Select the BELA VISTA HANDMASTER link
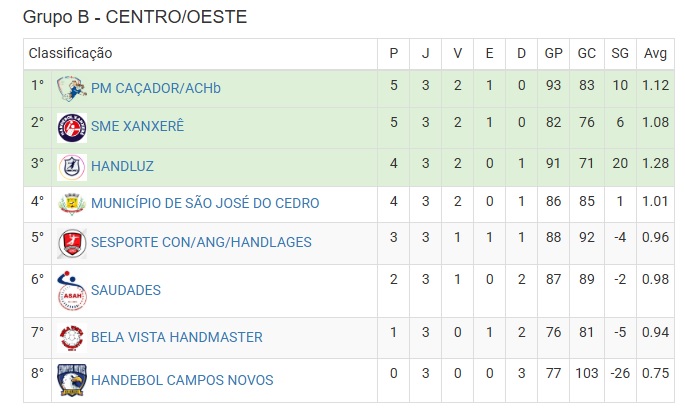Image resolution: width=685 pixels, height=413 pixels. 176,337
